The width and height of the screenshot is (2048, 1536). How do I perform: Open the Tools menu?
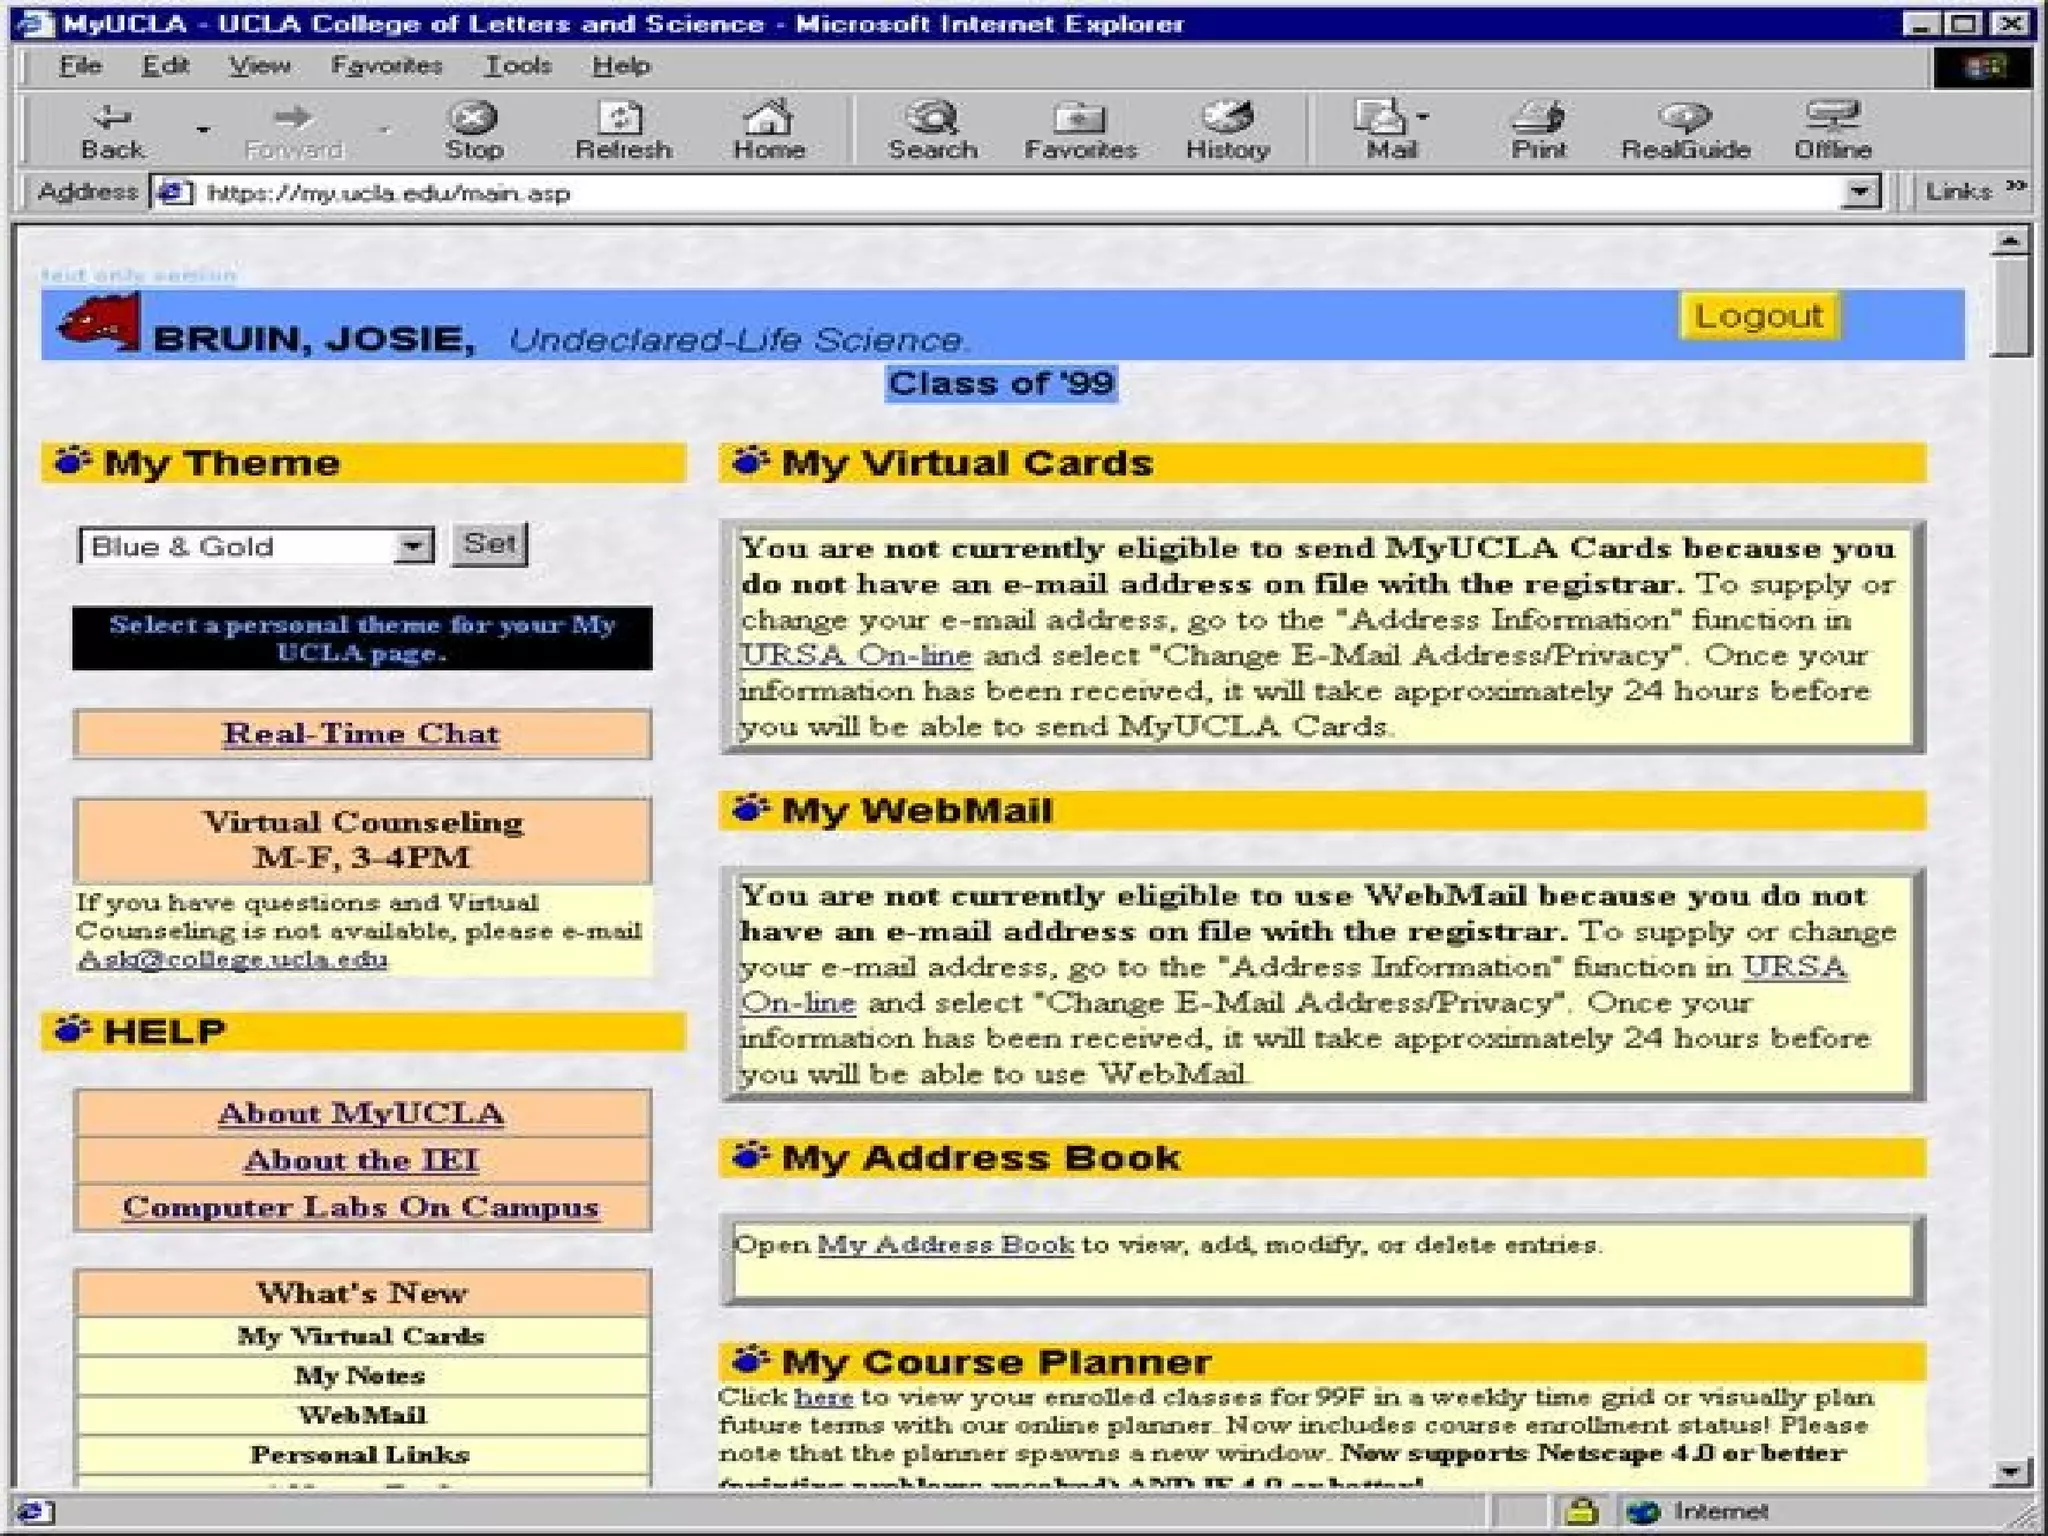click(x=518, y=66)
